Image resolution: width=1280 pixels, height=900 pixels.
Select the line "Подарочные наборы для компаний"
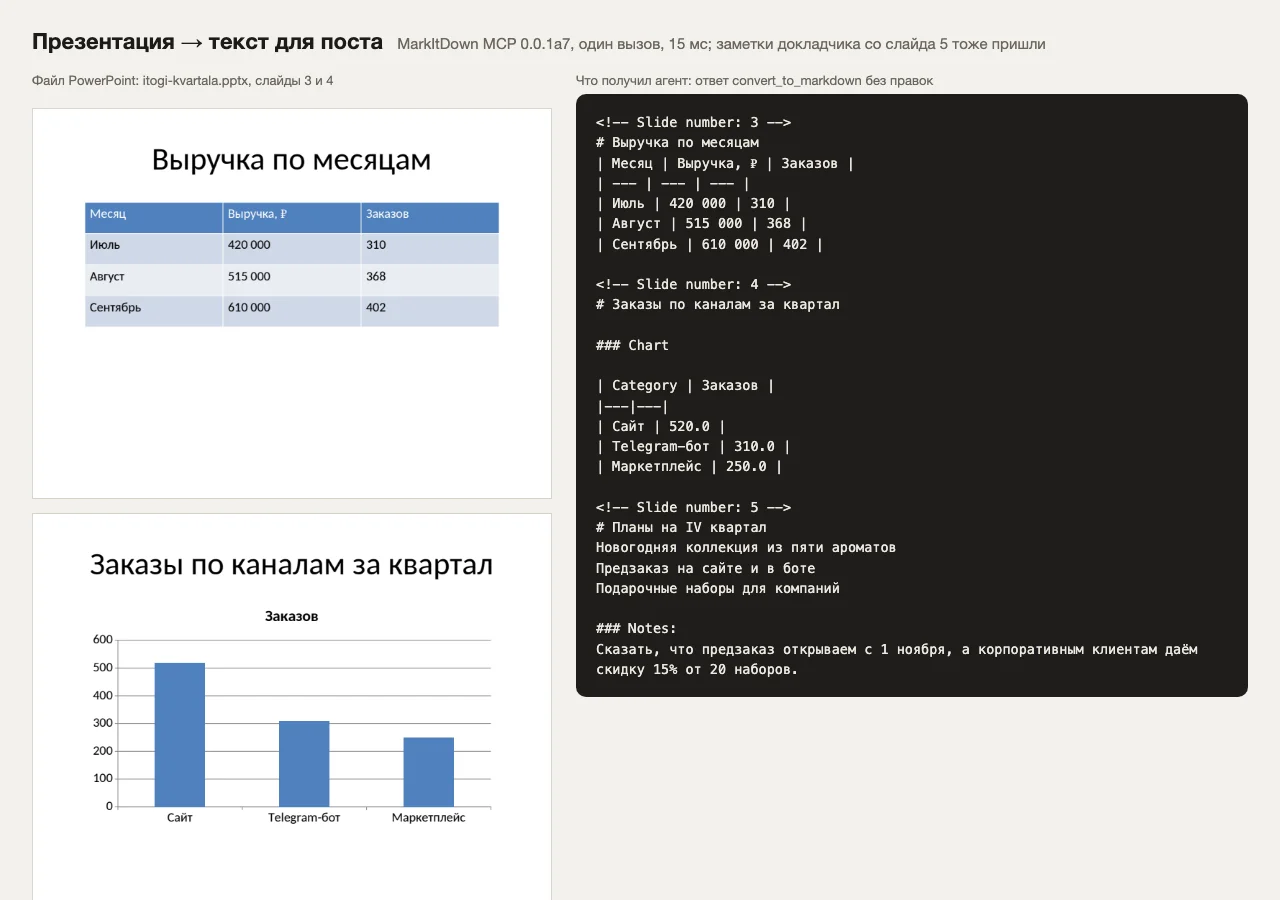point(718,588)
